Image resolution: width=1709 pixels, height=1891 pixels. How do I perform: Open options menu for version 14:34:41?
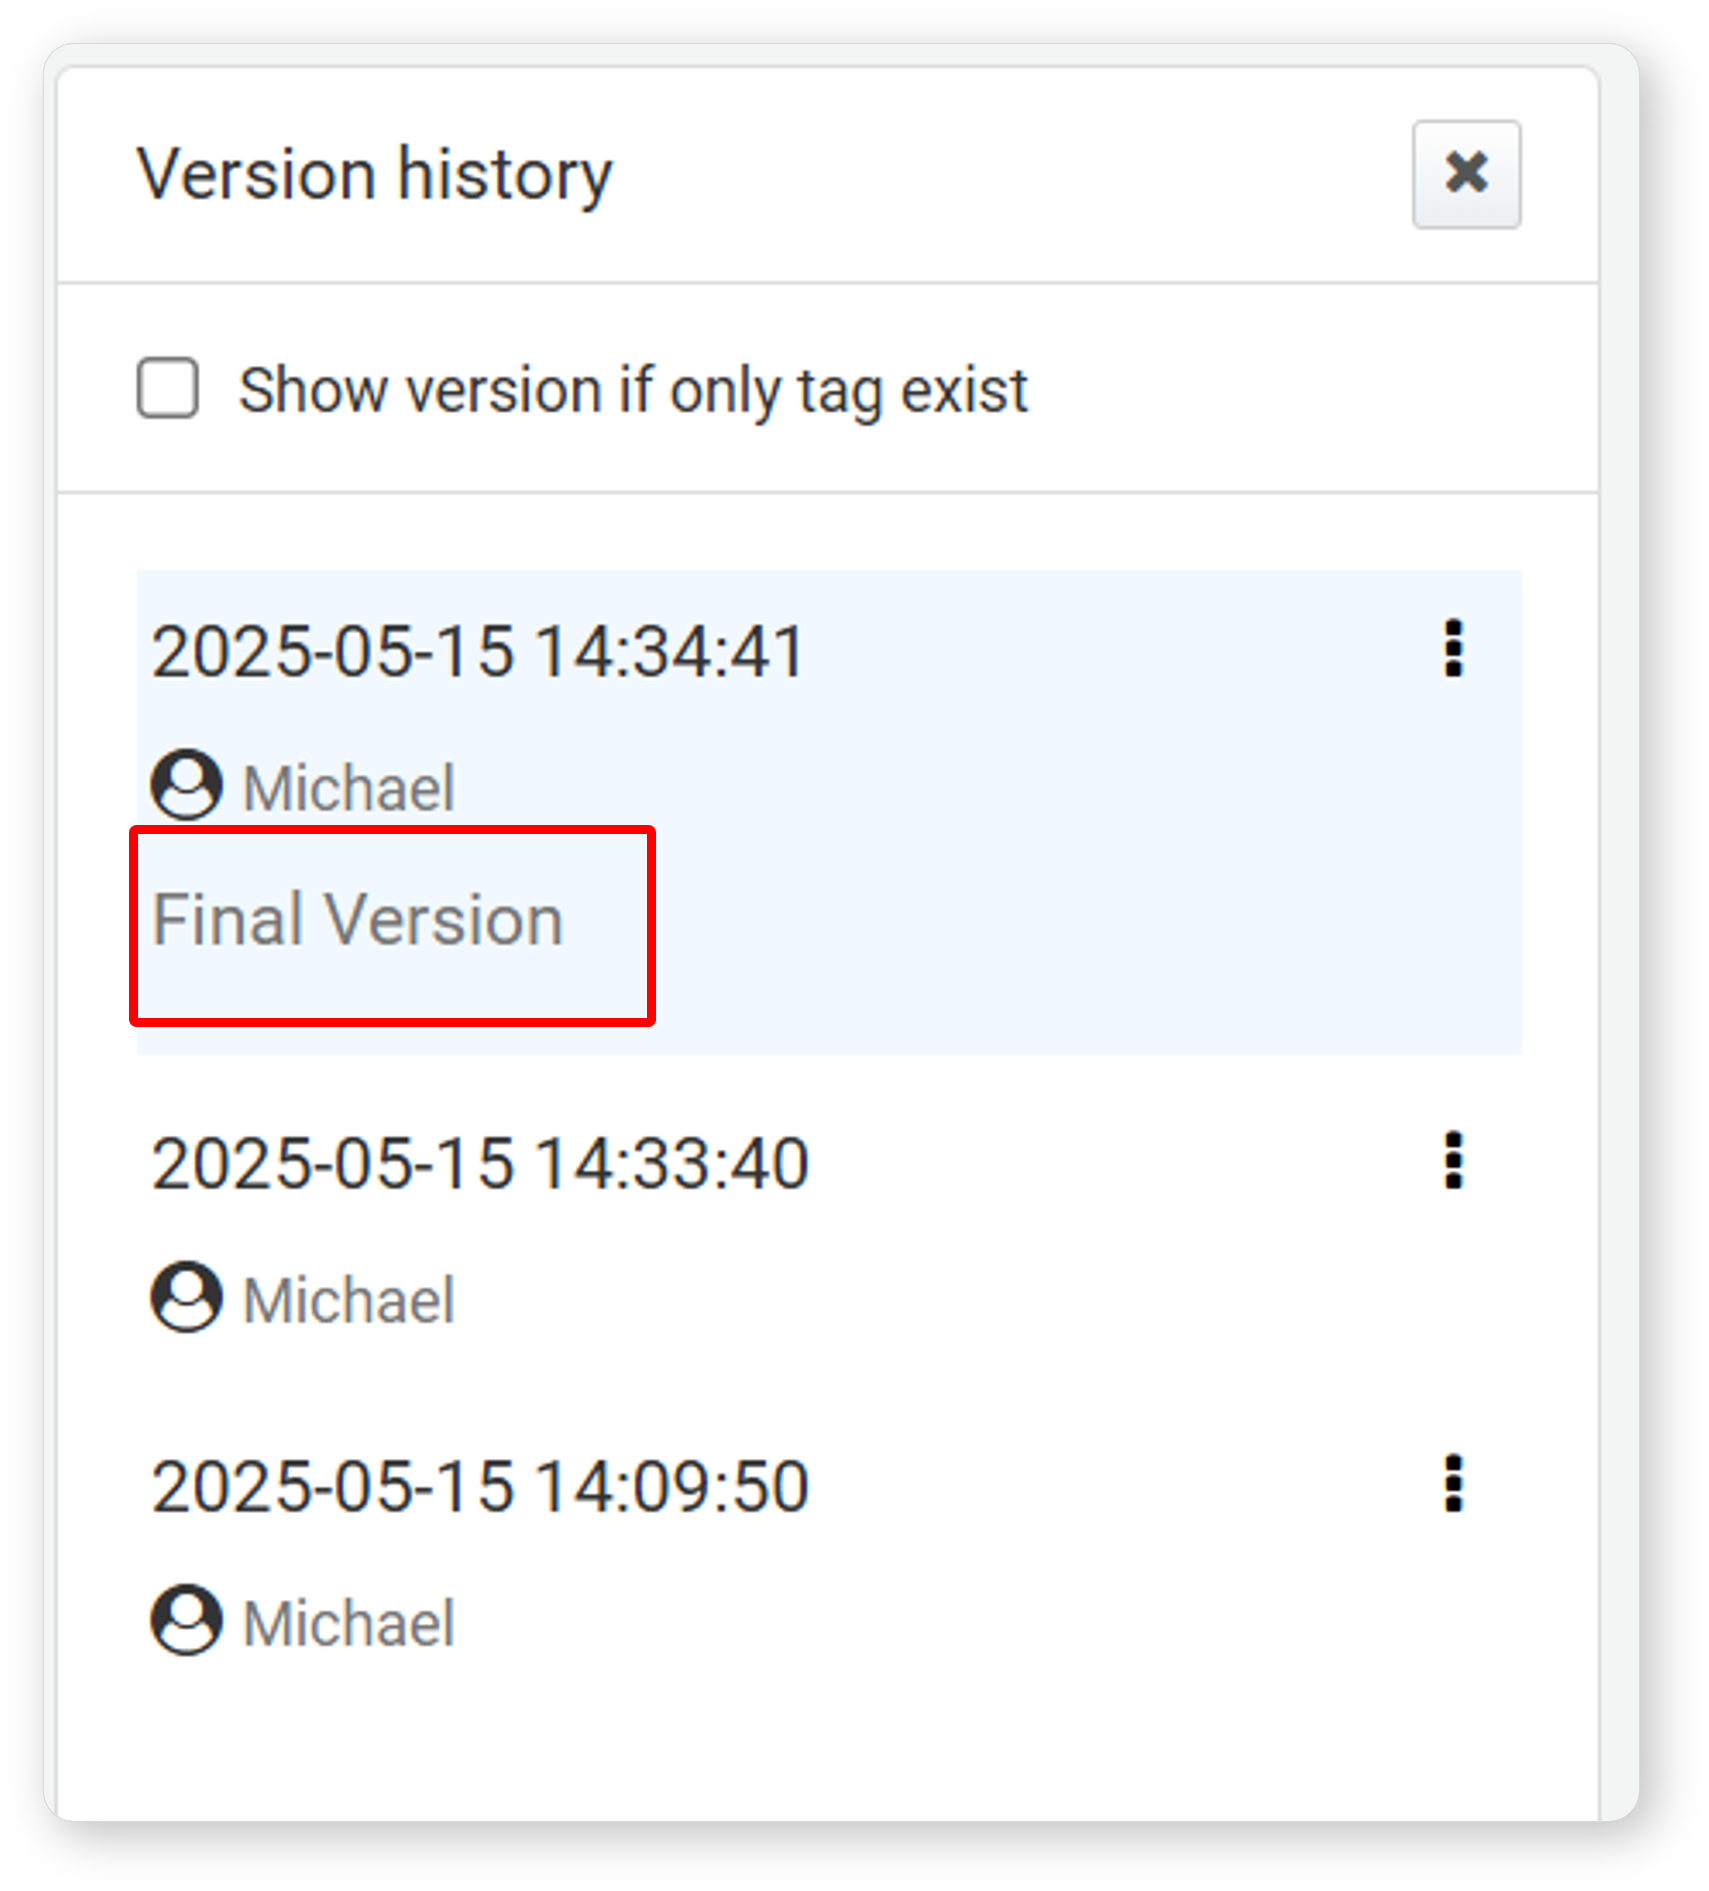point(1453,649)
